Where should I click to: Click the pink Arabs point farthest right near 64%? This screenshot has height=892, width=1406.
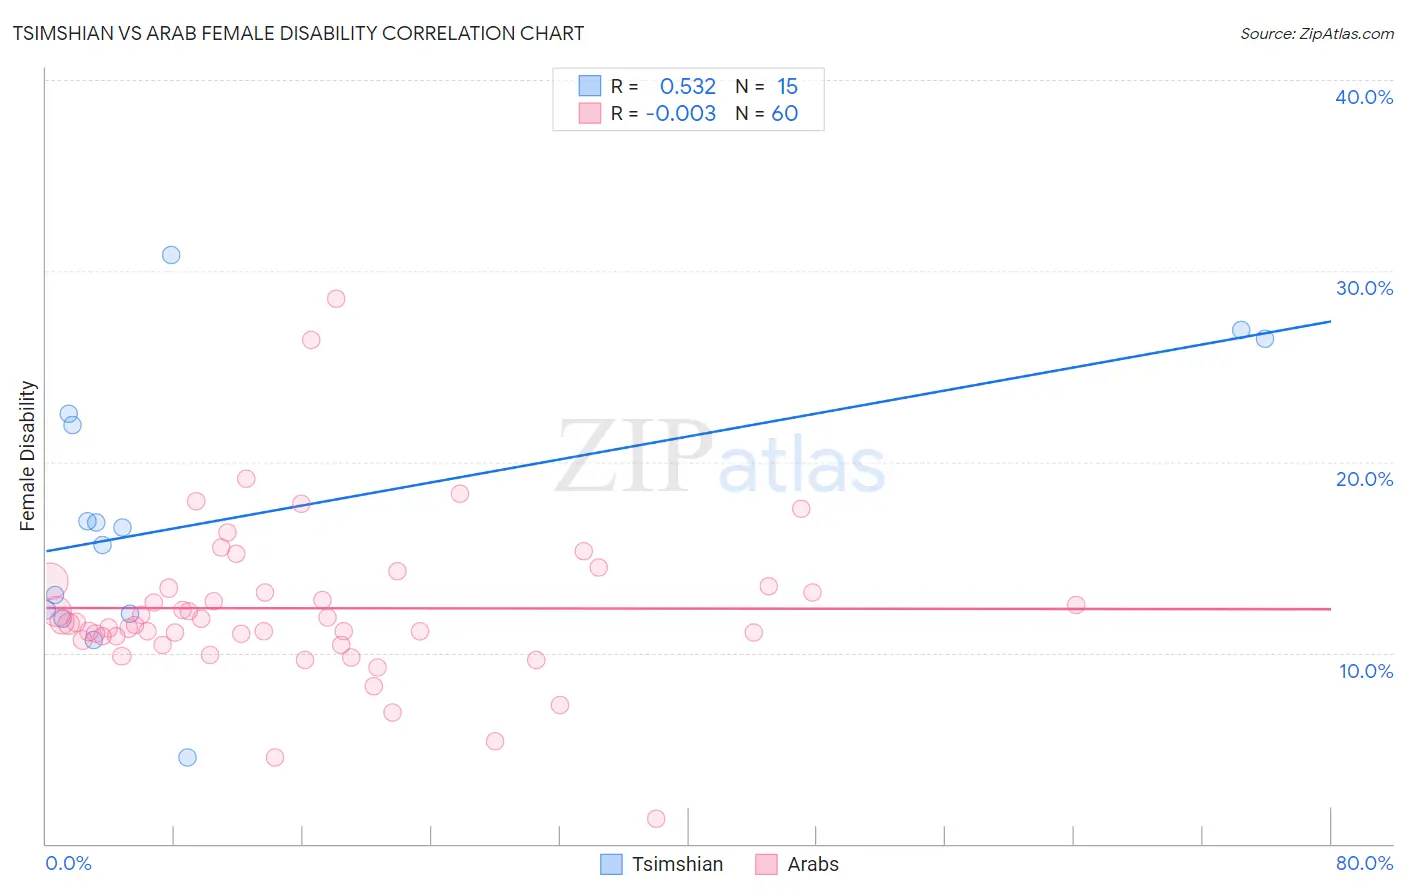pyautogui.click(x=1076, y=605)
